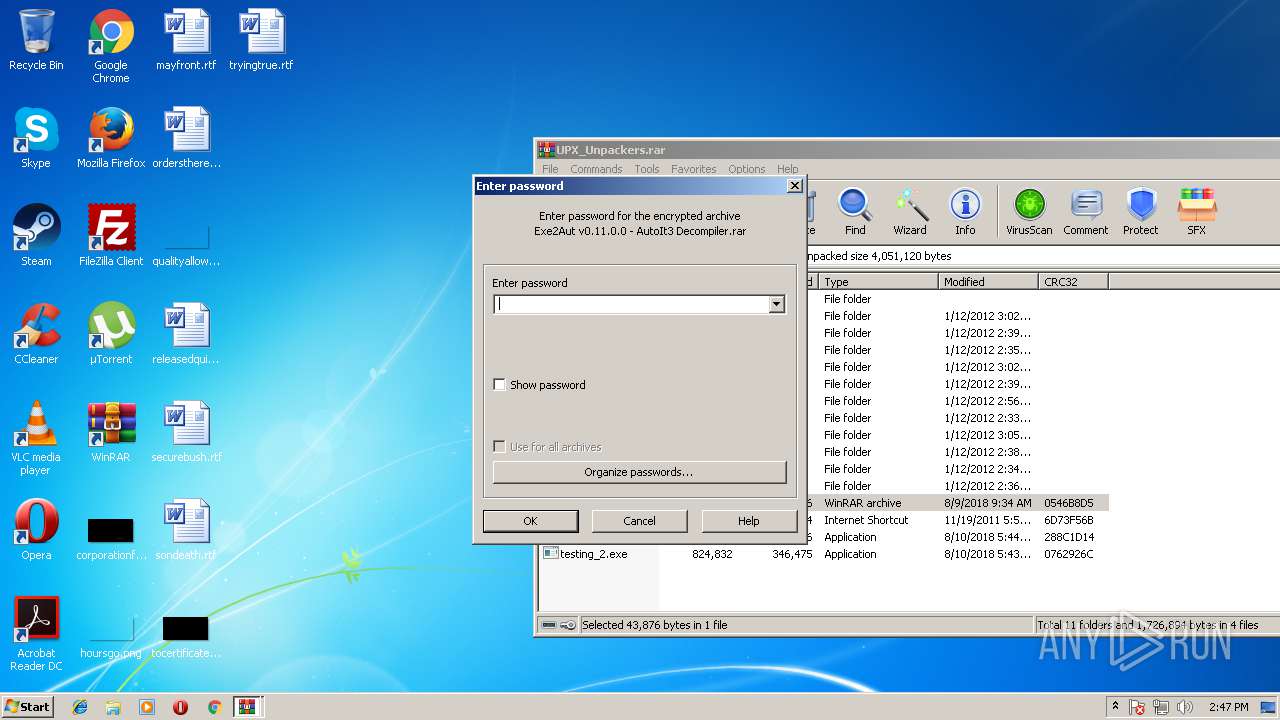Click the volume icon in system tray
1280x720 pixels.
pos(1185,707)
